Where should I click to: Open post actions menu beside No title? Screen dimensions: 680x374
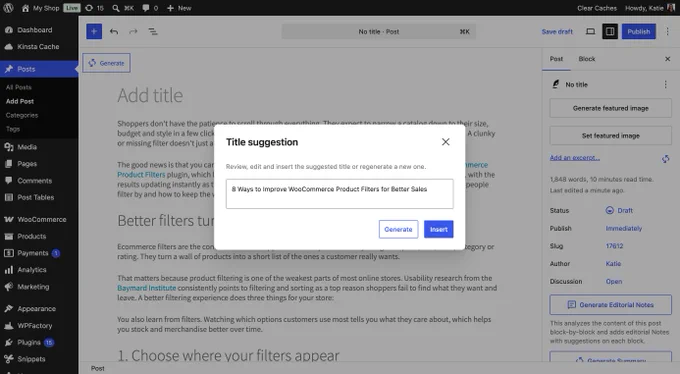coord(665,85)
